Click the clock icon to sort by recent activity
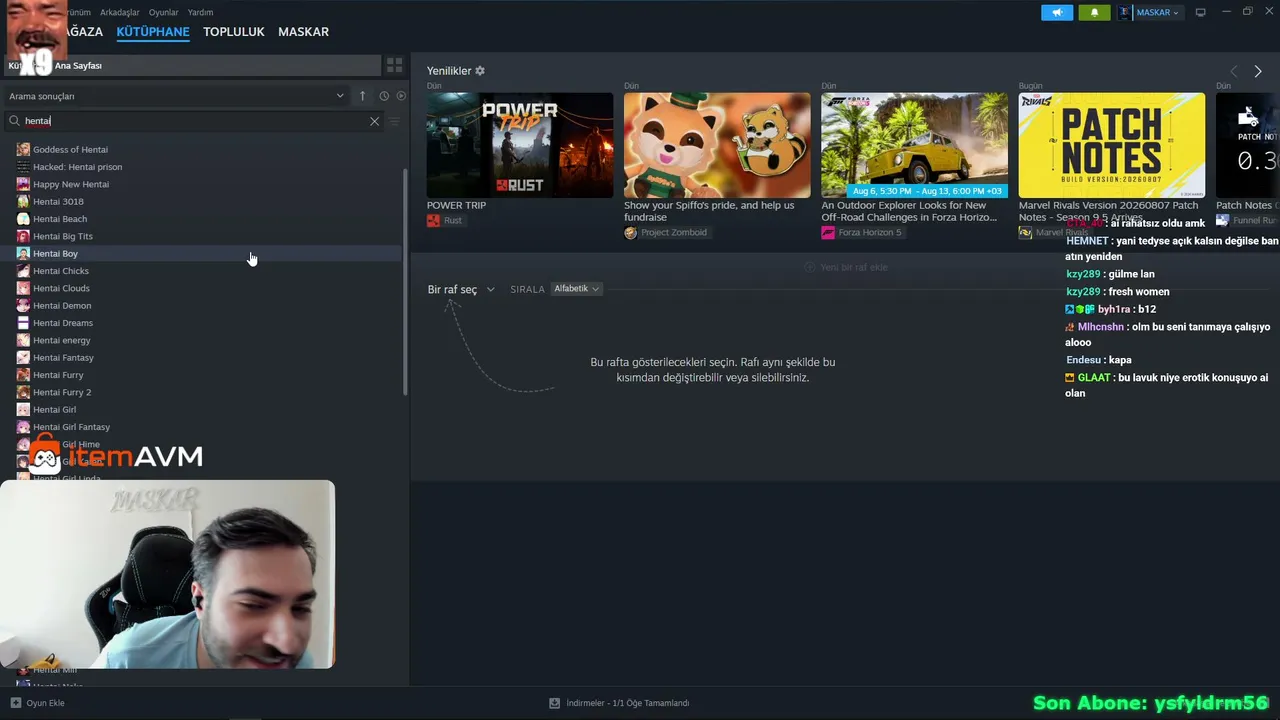The image size is (1280, 720). [384, 96]
